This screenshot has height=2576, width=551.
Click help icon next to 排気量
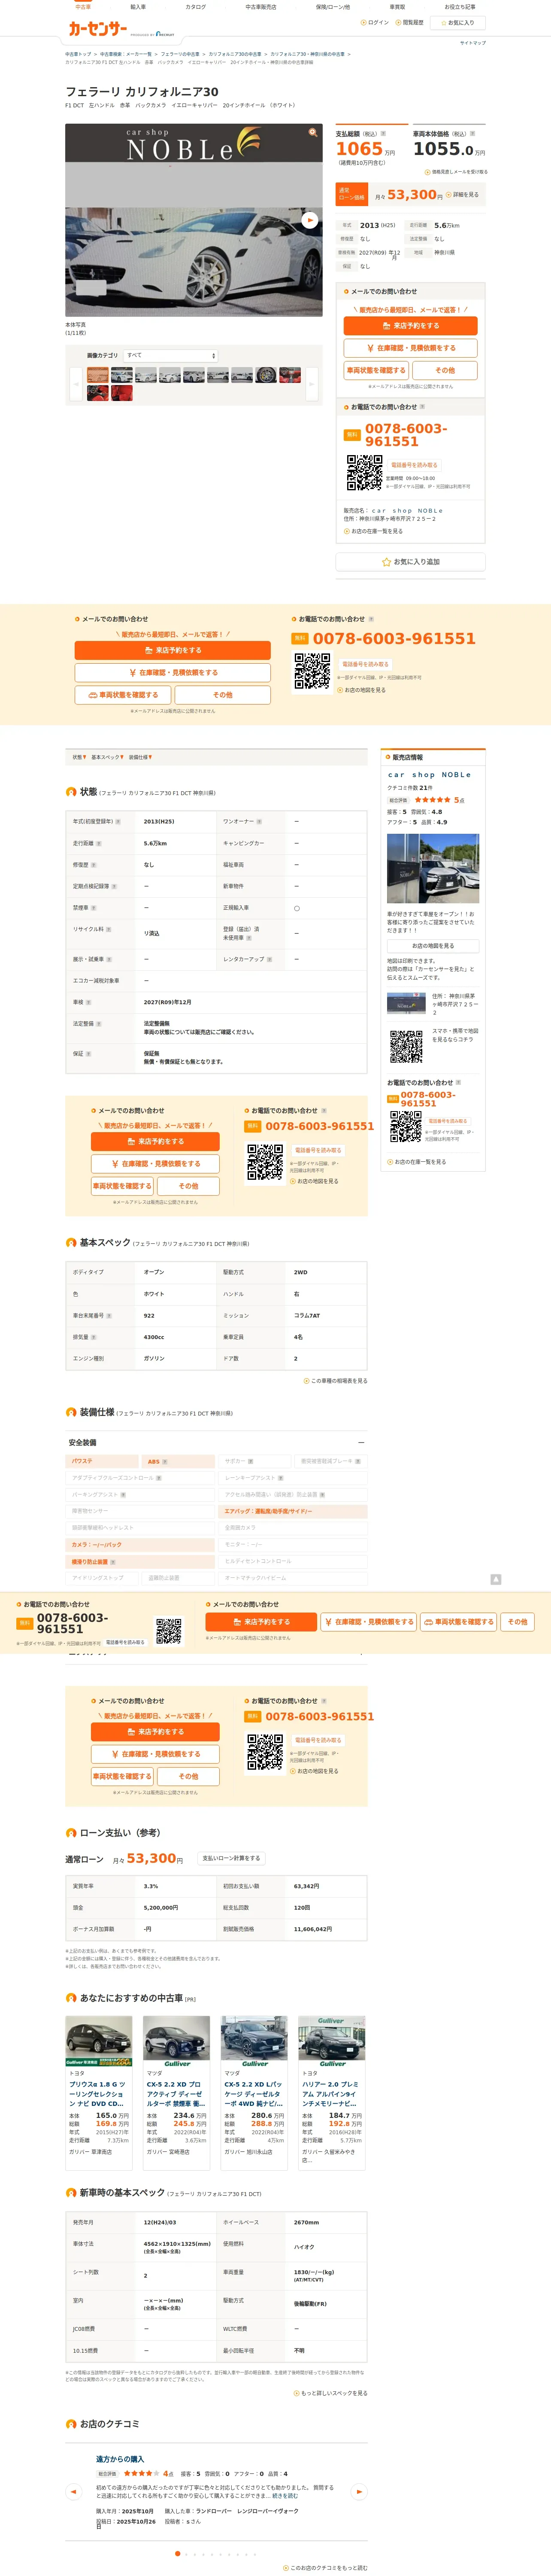pyautogui.click(x=94, y=1337)
